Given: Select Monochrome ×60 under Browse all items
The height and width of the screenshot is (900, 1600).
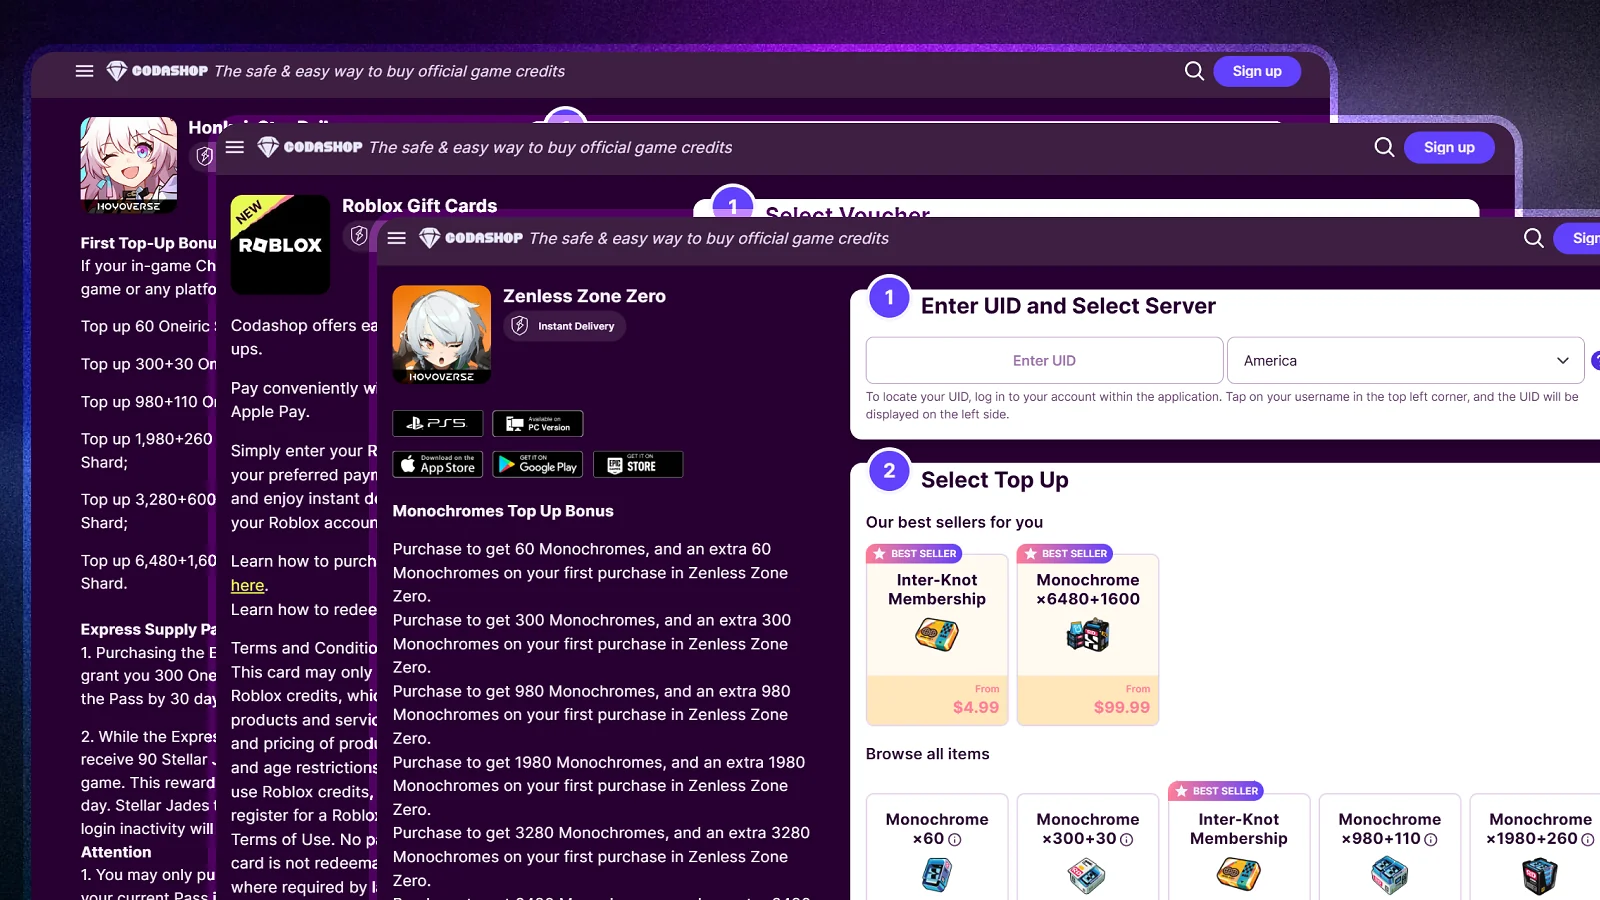Looking at the screenshot, I should 937,847.
